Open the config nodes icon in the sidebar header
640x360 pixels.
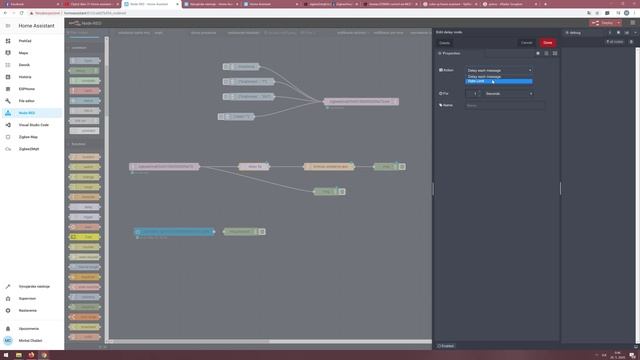click(x=627, y=33)
